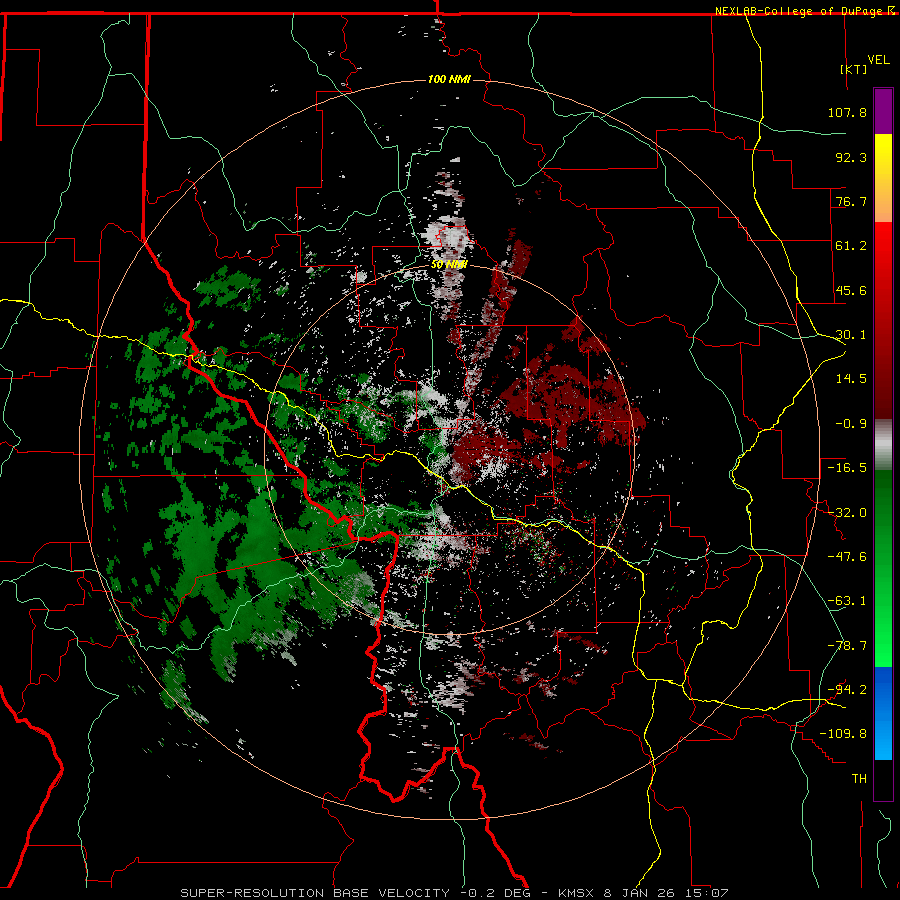Select the 61.2 value on velocity scale
900x900 pixels.
coord(851,246)
